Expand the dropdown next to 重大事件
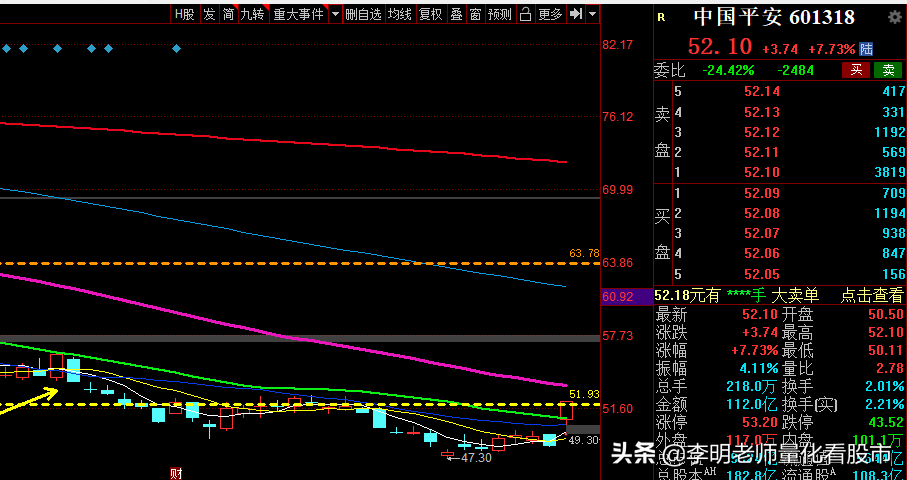The height and width of the screenshot is (480, 907). [335, 14]
